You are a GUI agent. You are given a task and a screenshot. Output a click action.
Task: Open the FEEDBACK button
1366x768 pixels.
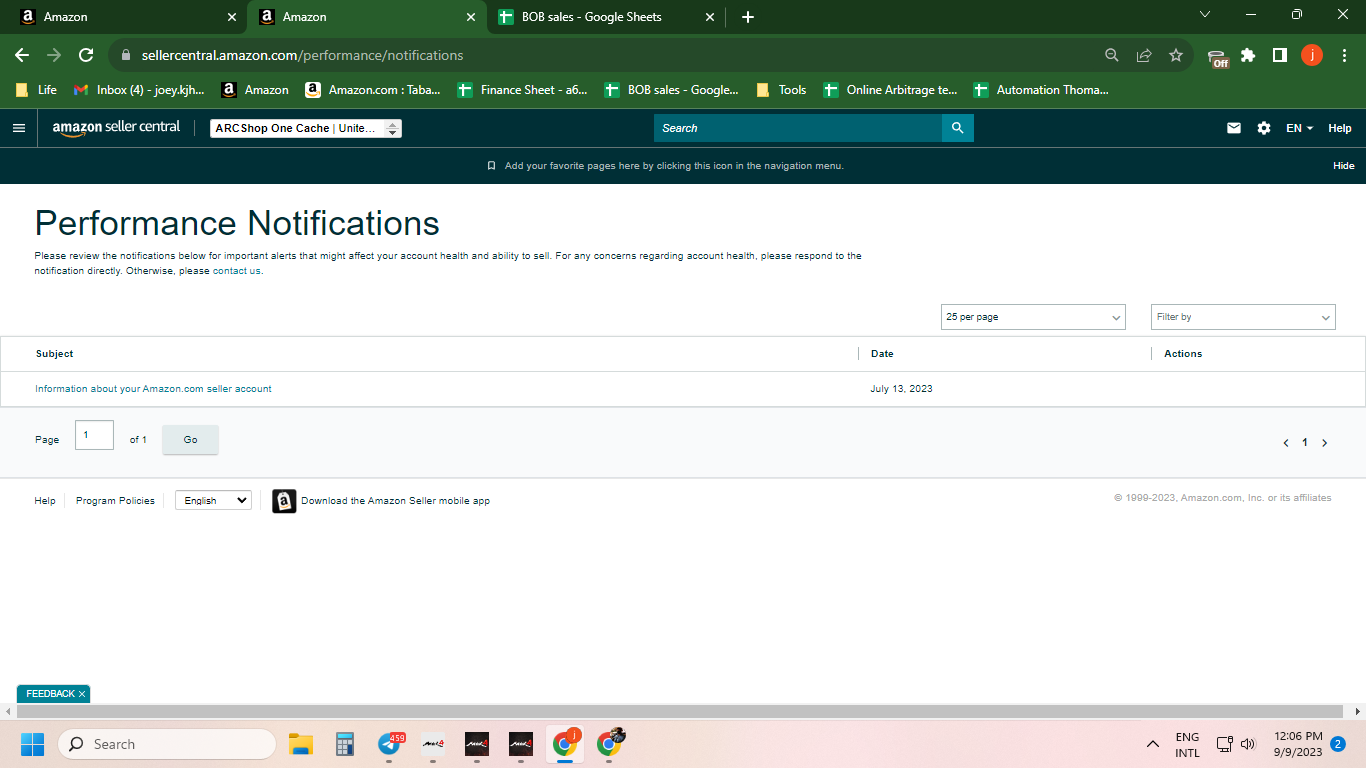click(x=50, y=694)
